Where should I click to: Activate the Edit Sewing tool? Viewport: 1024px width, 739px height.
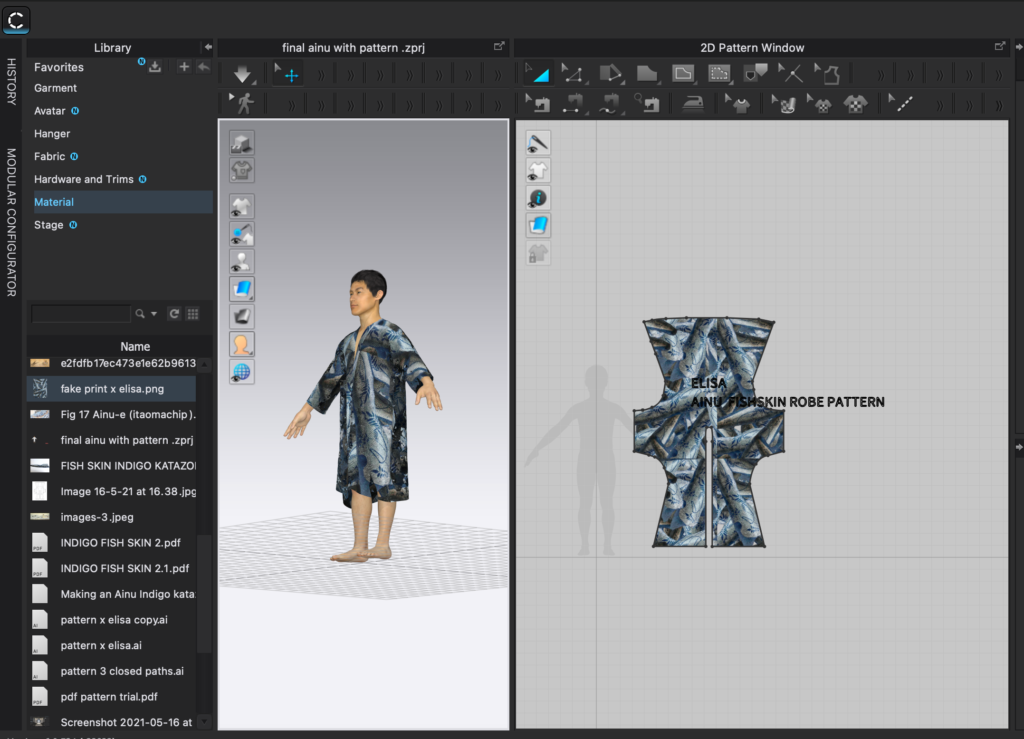539,103
